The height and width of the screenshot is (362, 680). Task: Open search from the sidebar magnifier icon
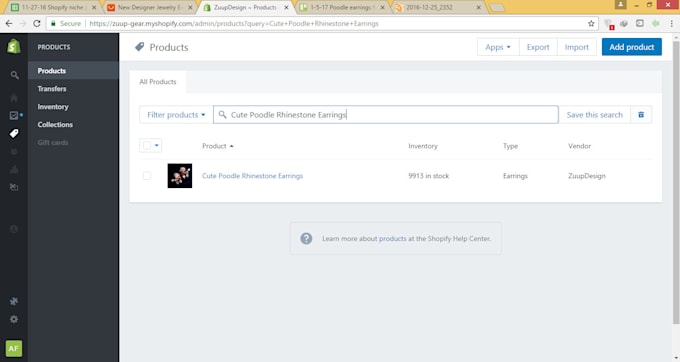(14, 75)
